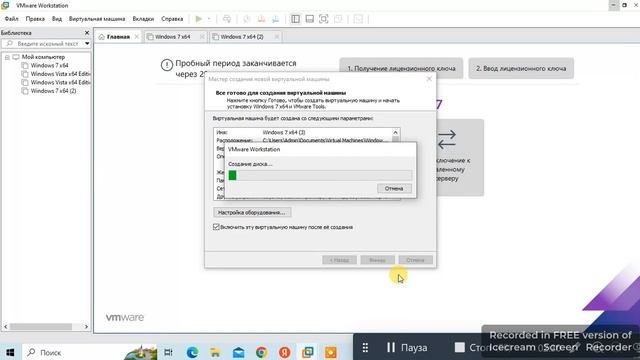Click the library scrollbar right arrow
The height and width of the screenshot is (360, 640).
[x=86, y=327]
